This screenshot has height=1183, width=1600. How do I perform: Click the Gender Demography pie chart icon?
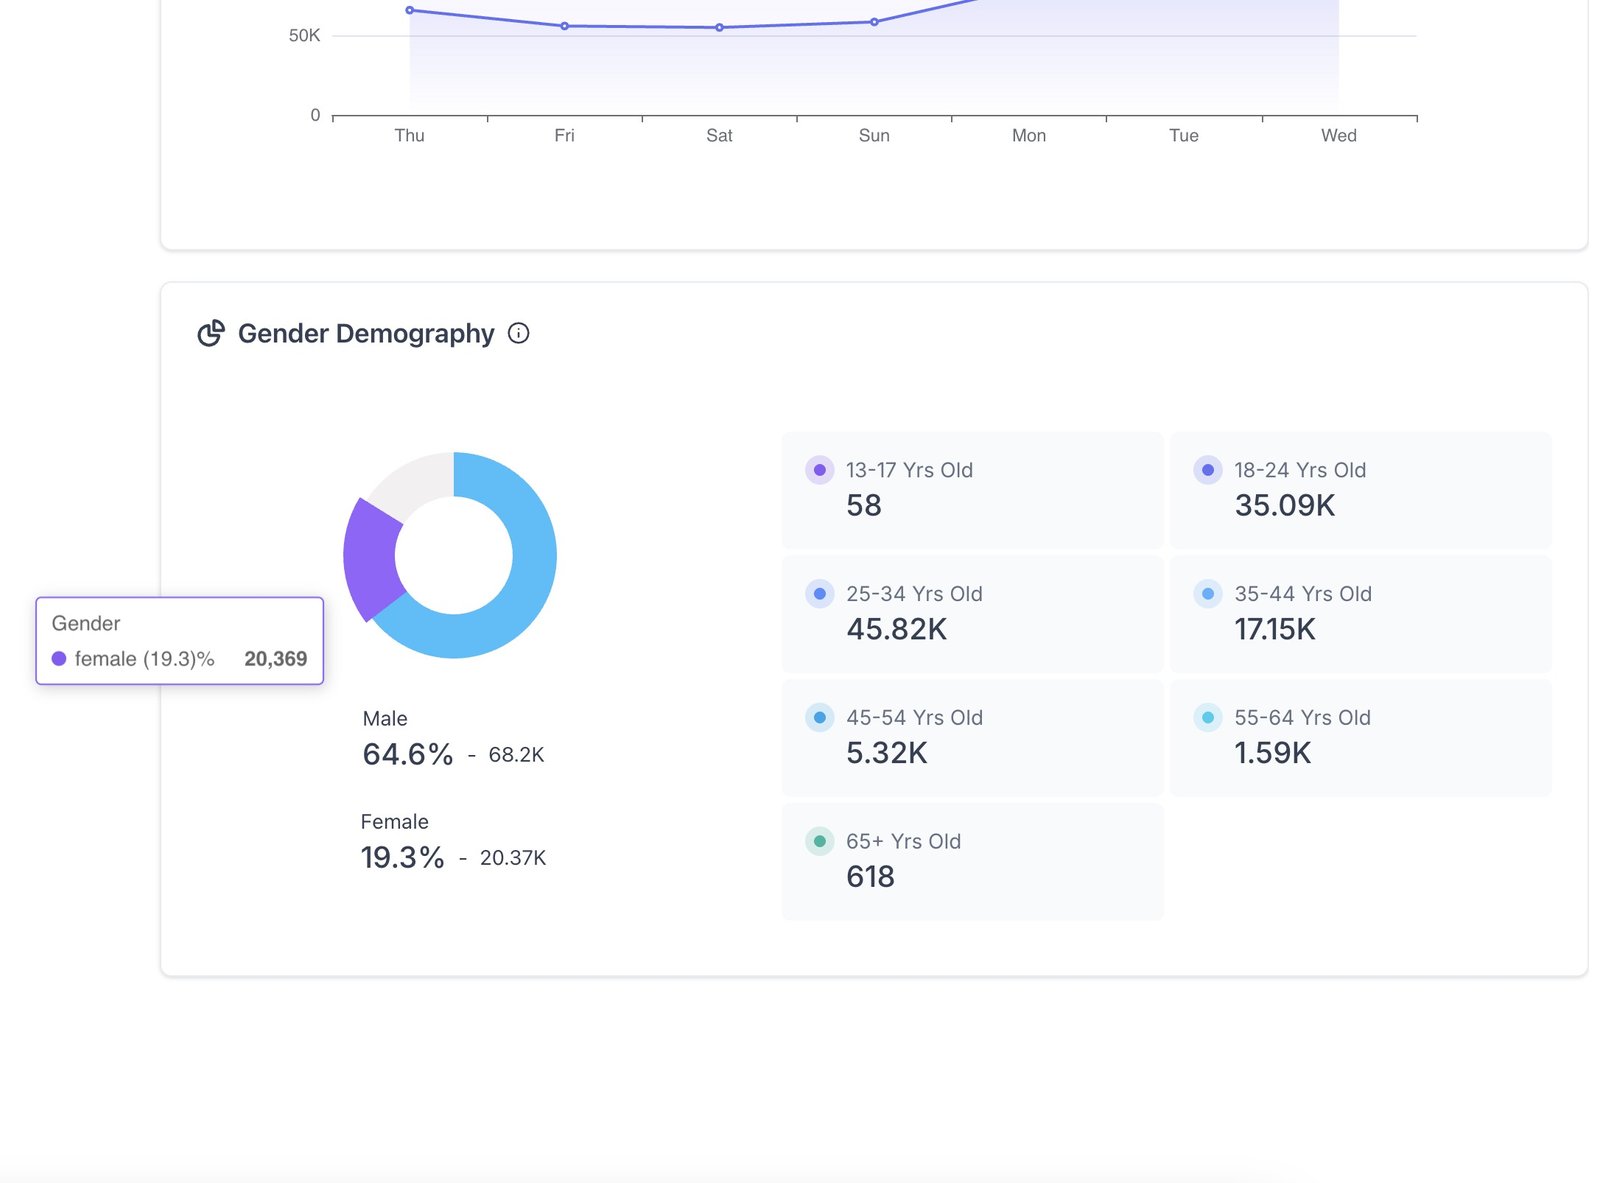click(x=211, y=333)
